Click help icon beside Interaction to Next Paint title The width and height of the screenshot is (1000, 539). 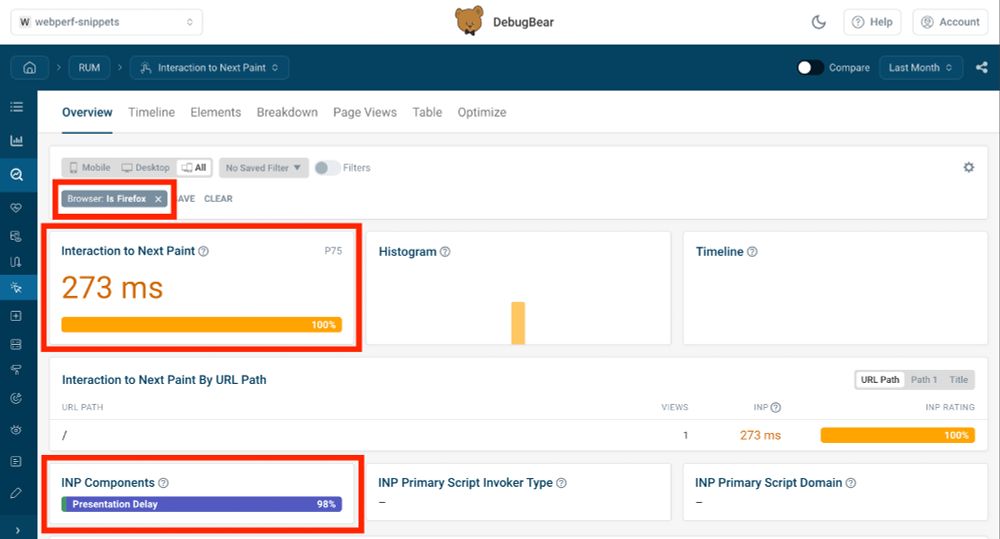tap(203, 251)
